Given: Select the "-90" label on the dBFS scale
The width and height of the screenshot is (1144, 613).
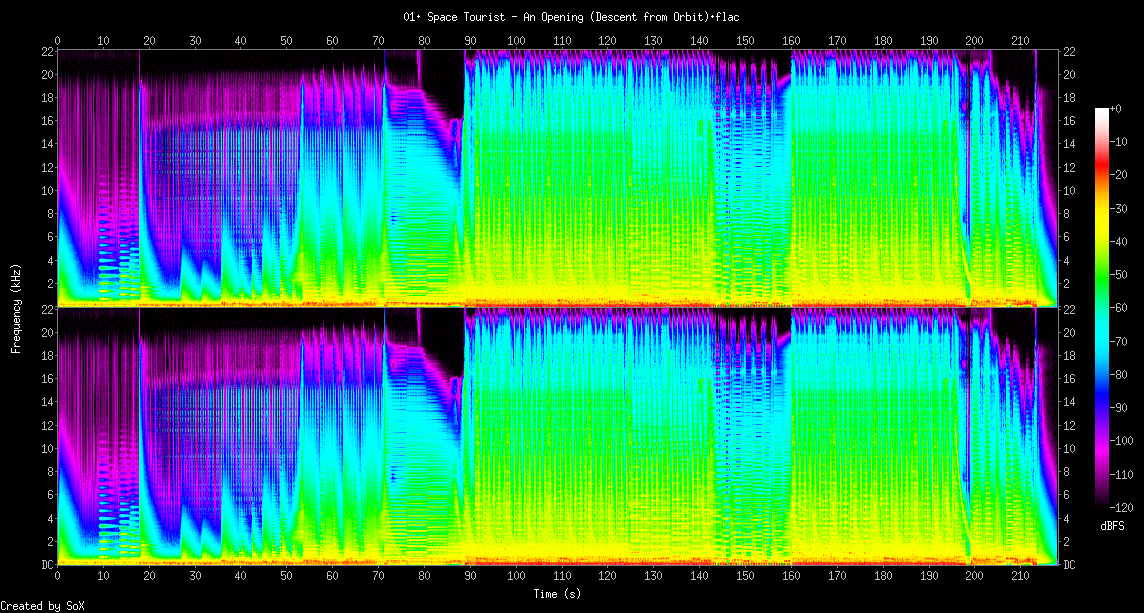Looking at the screenshot, I should [1119, 407].
